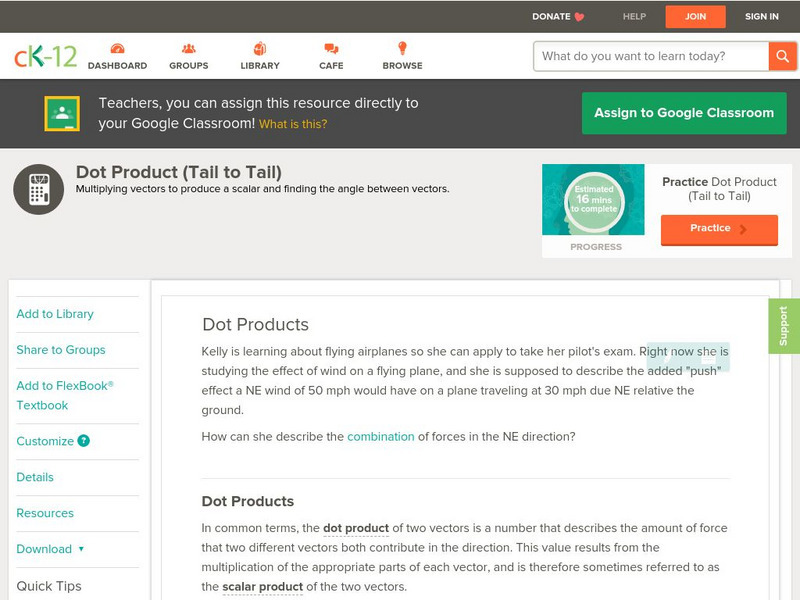Click the Sign In link
This screenshot has width=800, height=600.
click(762, 17)
